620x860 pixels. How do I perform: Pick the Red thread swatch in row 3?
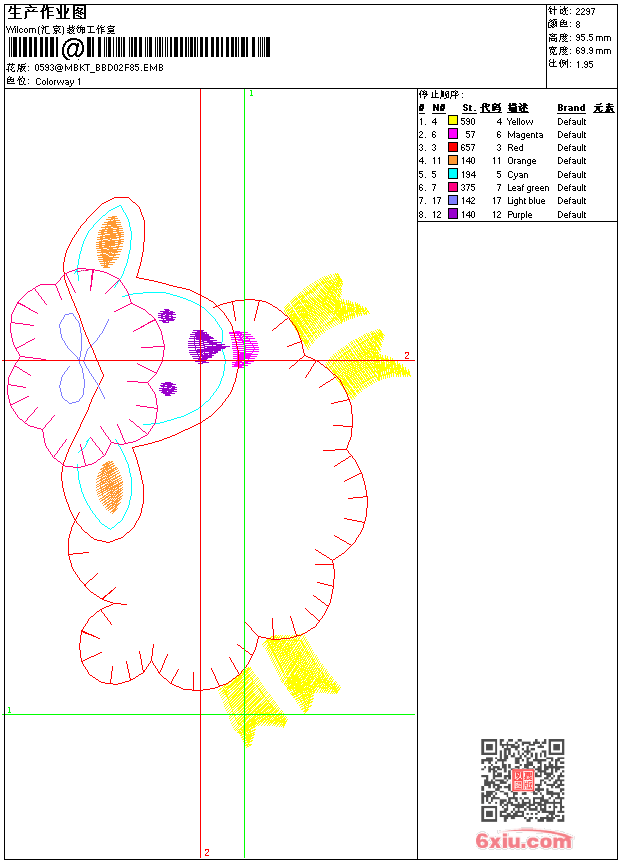click(453, 147)
